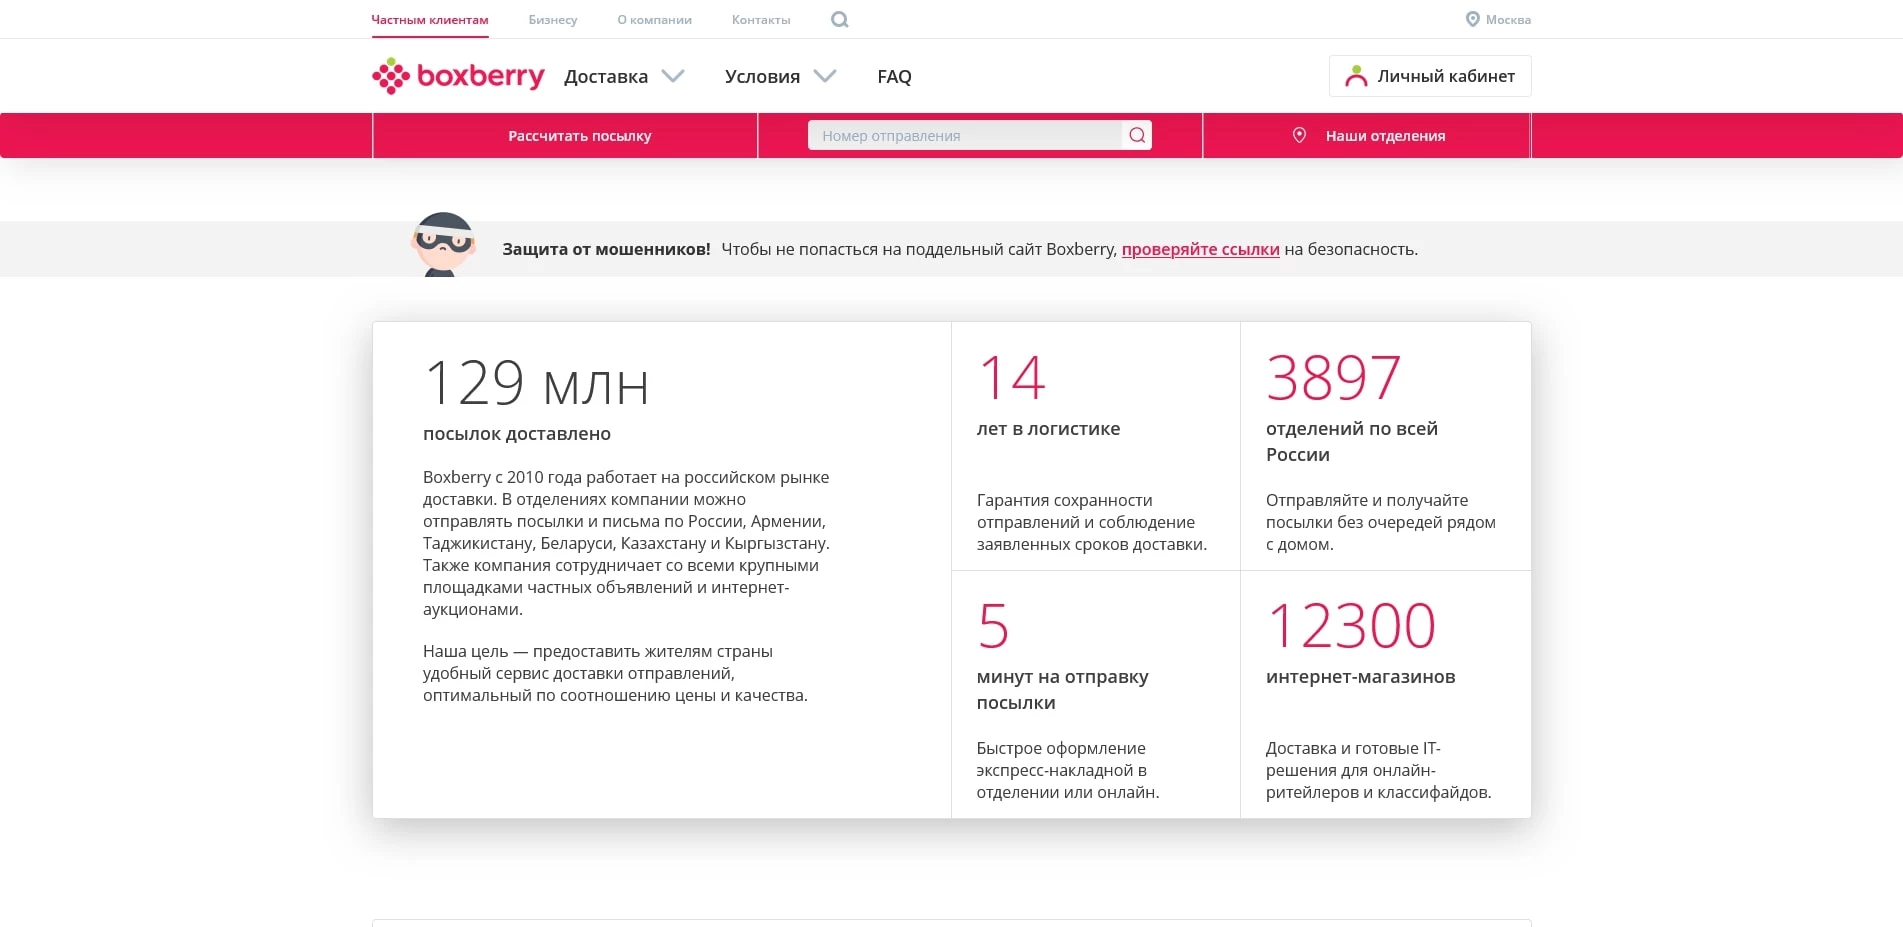Select the Частным клиентам tab

pyautogui.click(x=430, y=20)
